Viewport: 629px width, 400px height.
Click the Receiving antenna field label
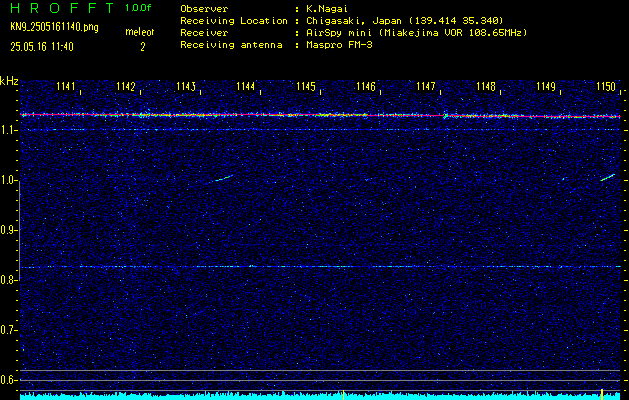click(231, 45)
